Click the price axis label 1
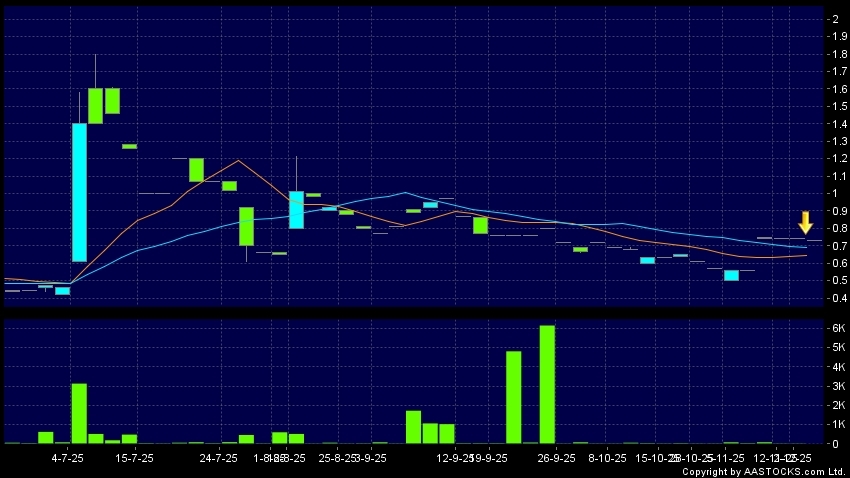Viewport: 850px width, 478px height. point(833,193)
